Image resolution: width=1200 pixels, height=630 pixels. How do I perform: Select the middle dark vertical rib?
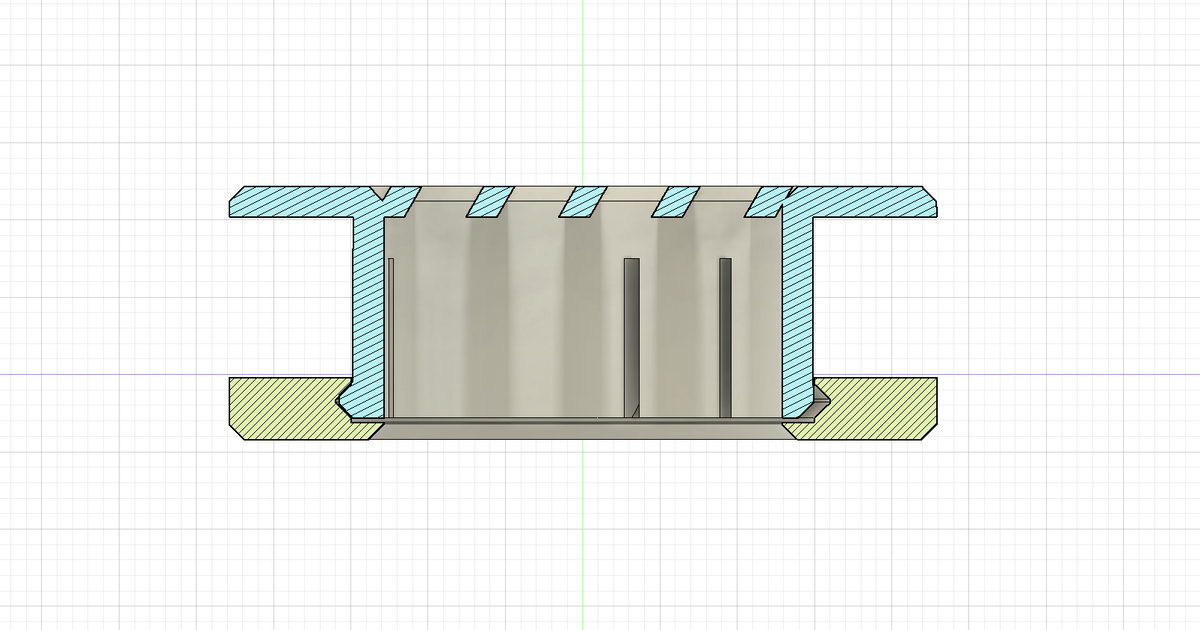click(631, 335)
